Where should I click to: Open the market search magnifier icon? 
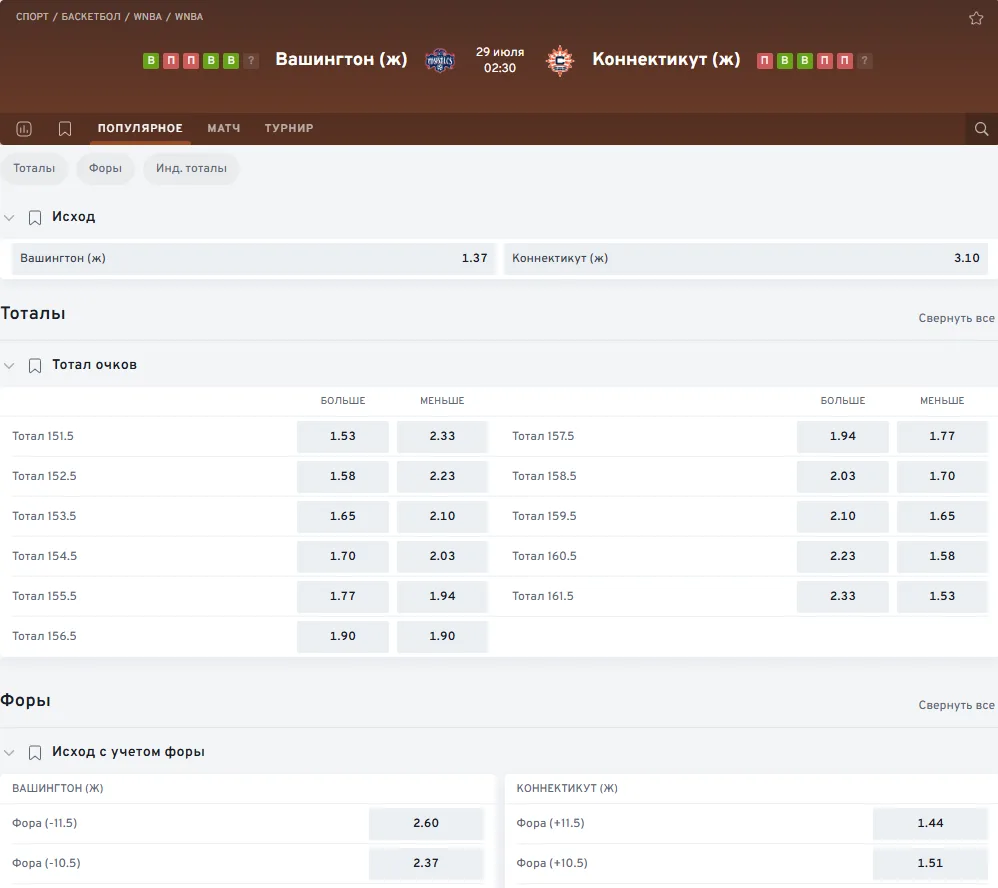(981, 129)
